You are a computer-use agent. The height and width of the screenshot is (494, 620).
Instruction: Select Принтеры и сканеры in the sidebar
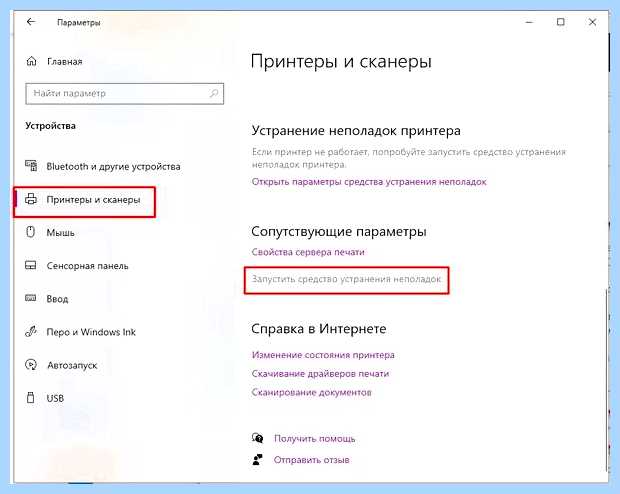[84, 200]
